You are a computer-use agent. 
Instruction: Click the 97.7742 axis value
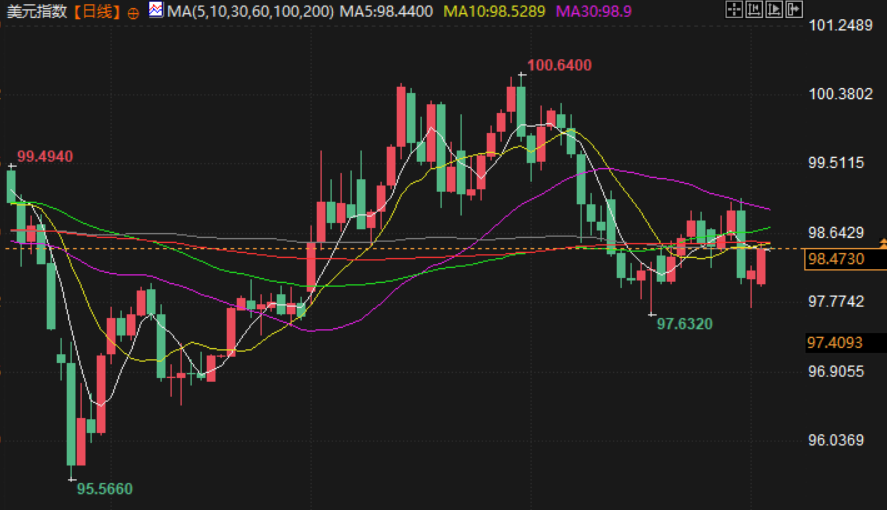point(836,301)
